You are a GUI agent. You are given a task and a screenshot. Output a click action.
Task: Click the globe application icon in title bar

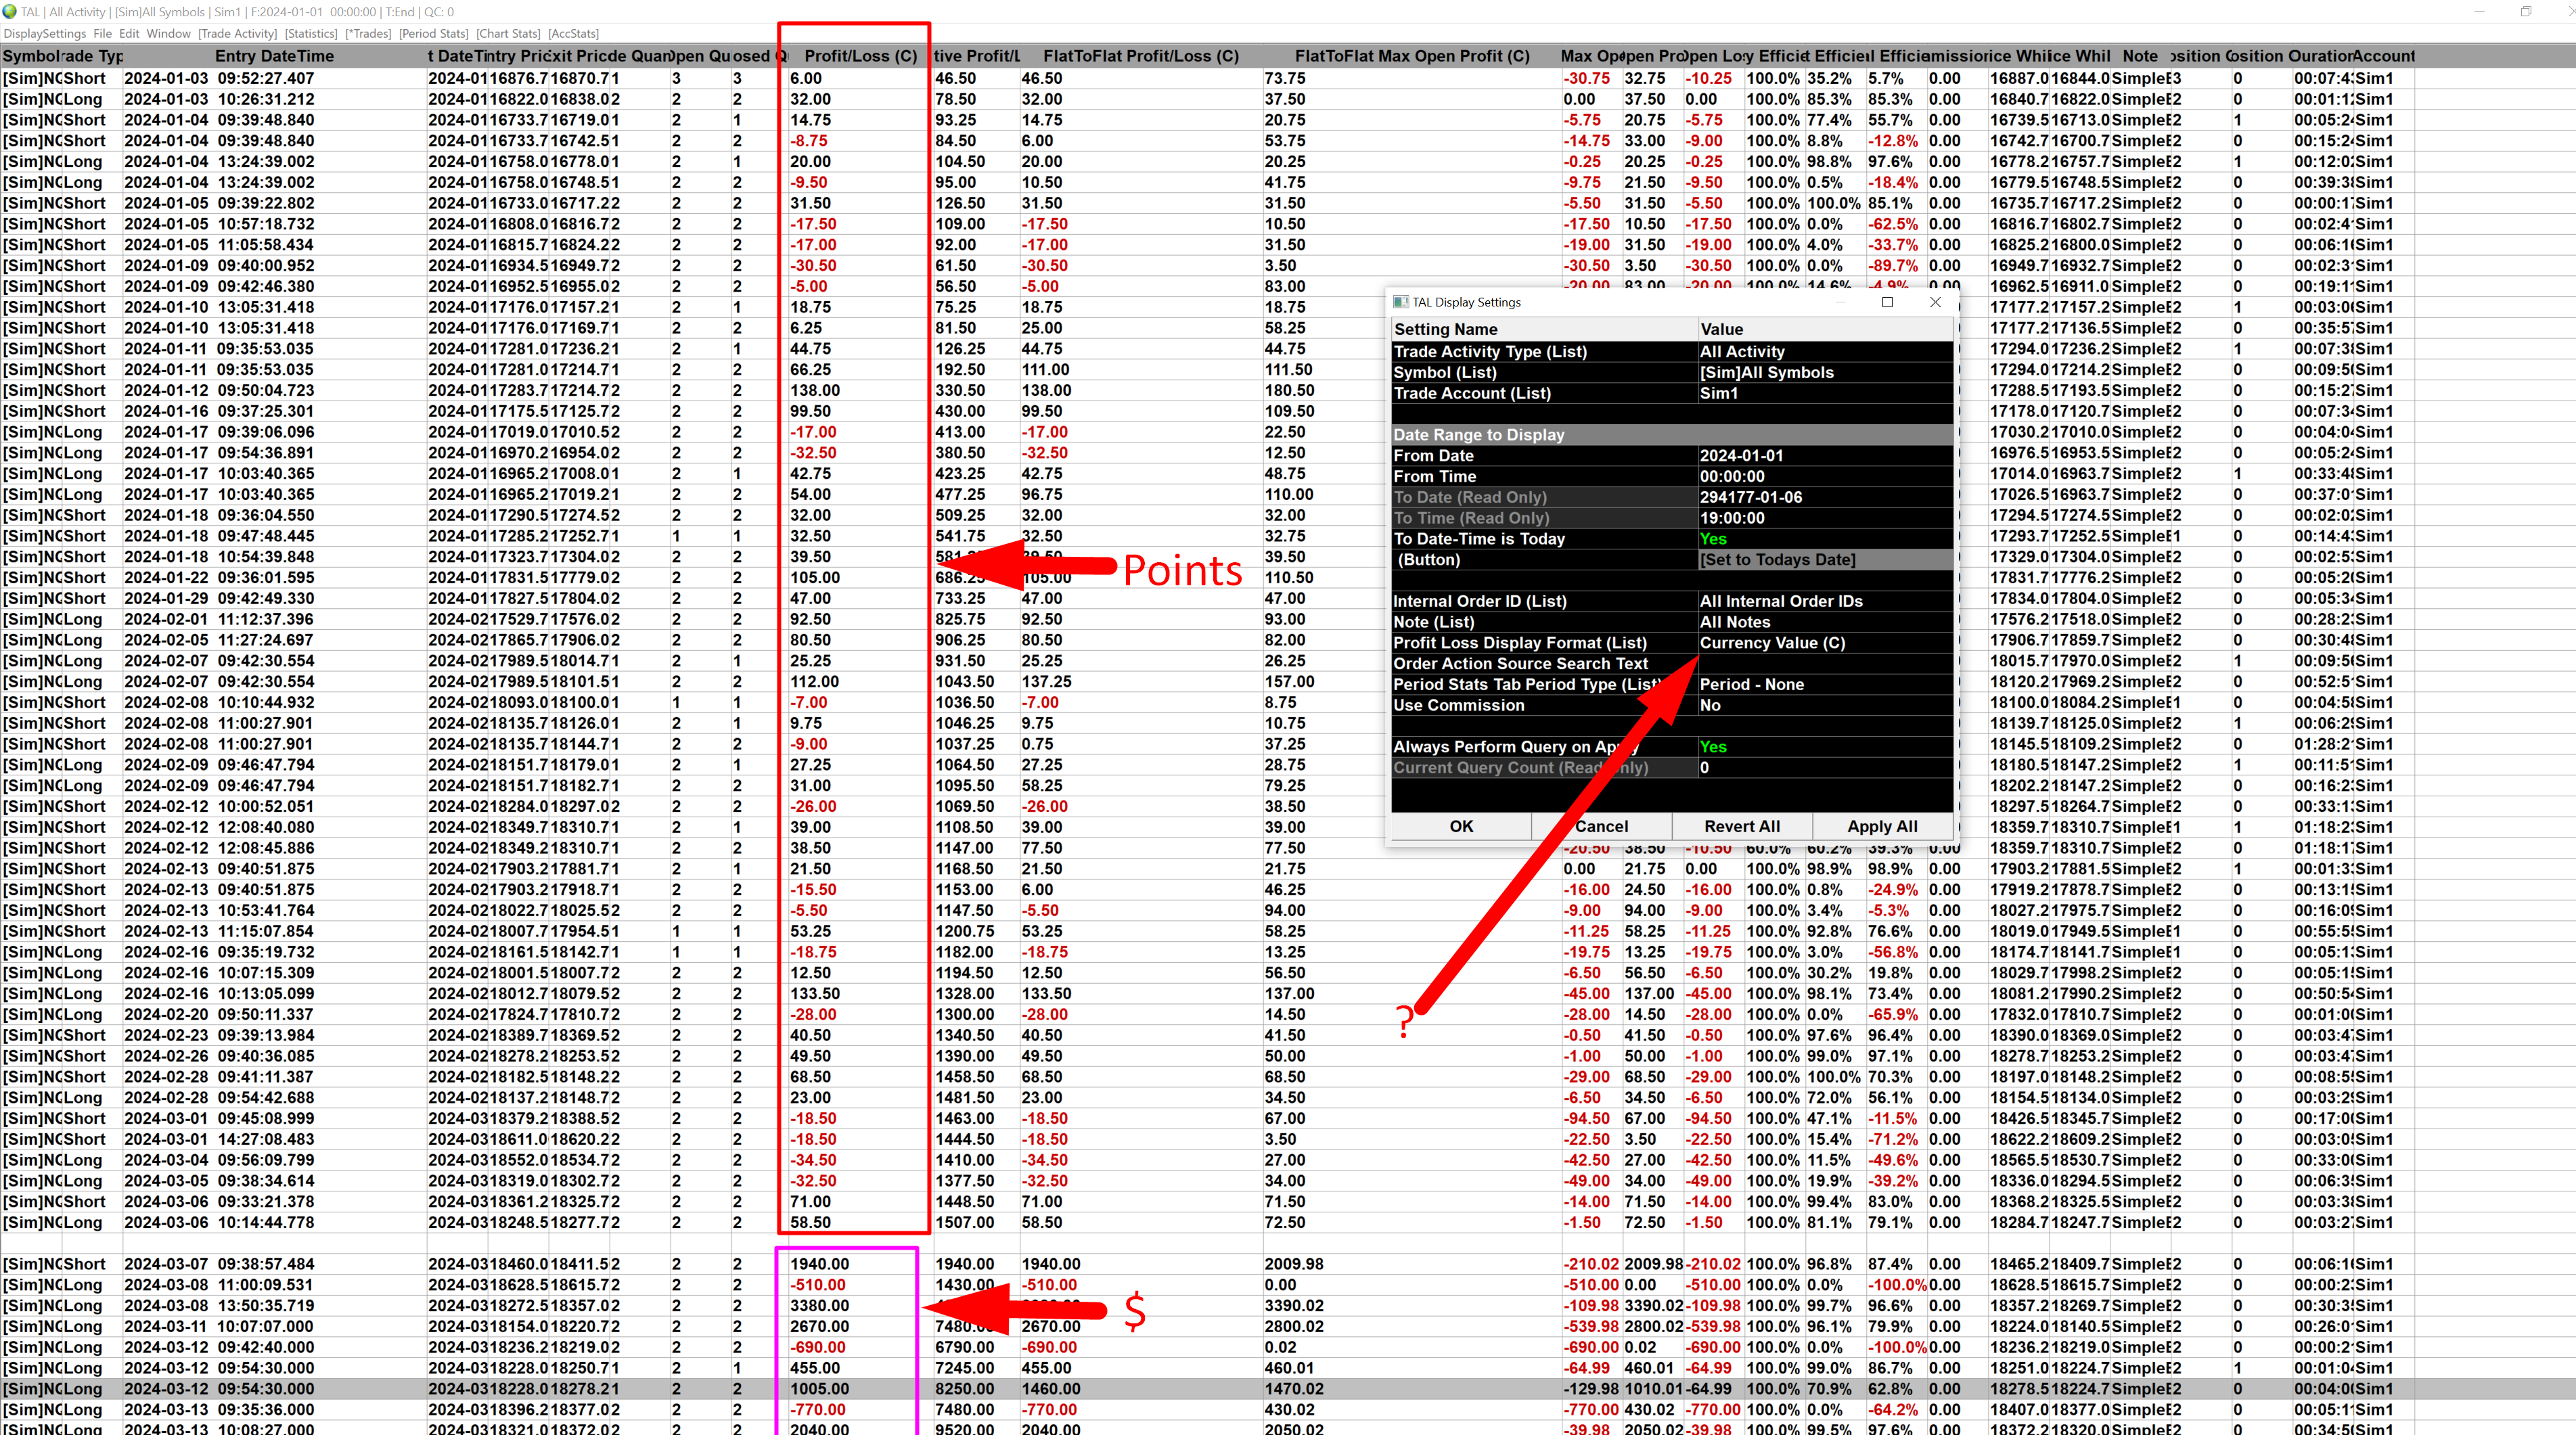(x=10, y=12)
